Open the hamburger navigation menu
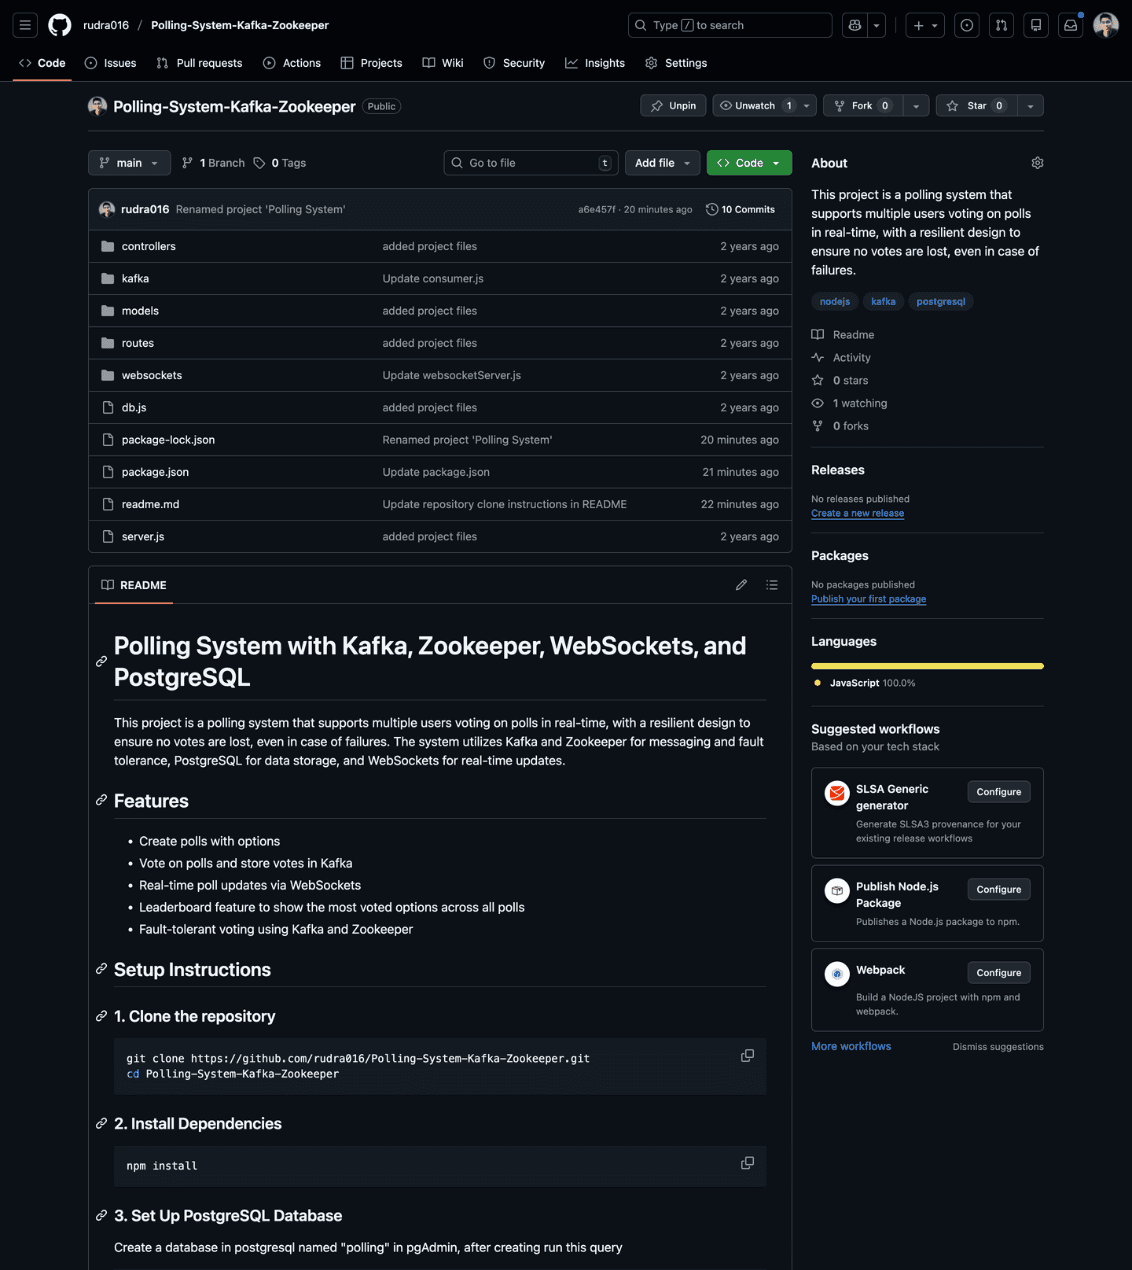The image size is (1132, 1270). pos(25,25)
